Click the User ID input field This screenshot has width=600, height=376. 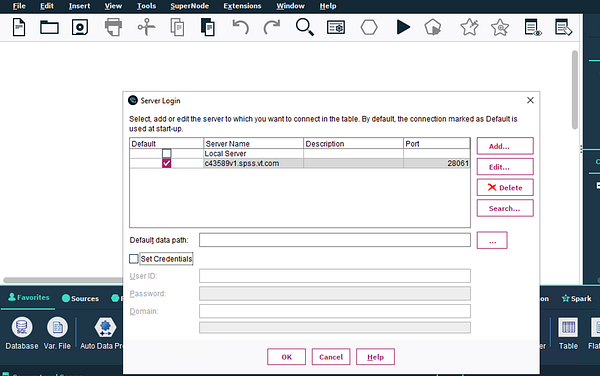click(x=335, y=276)
